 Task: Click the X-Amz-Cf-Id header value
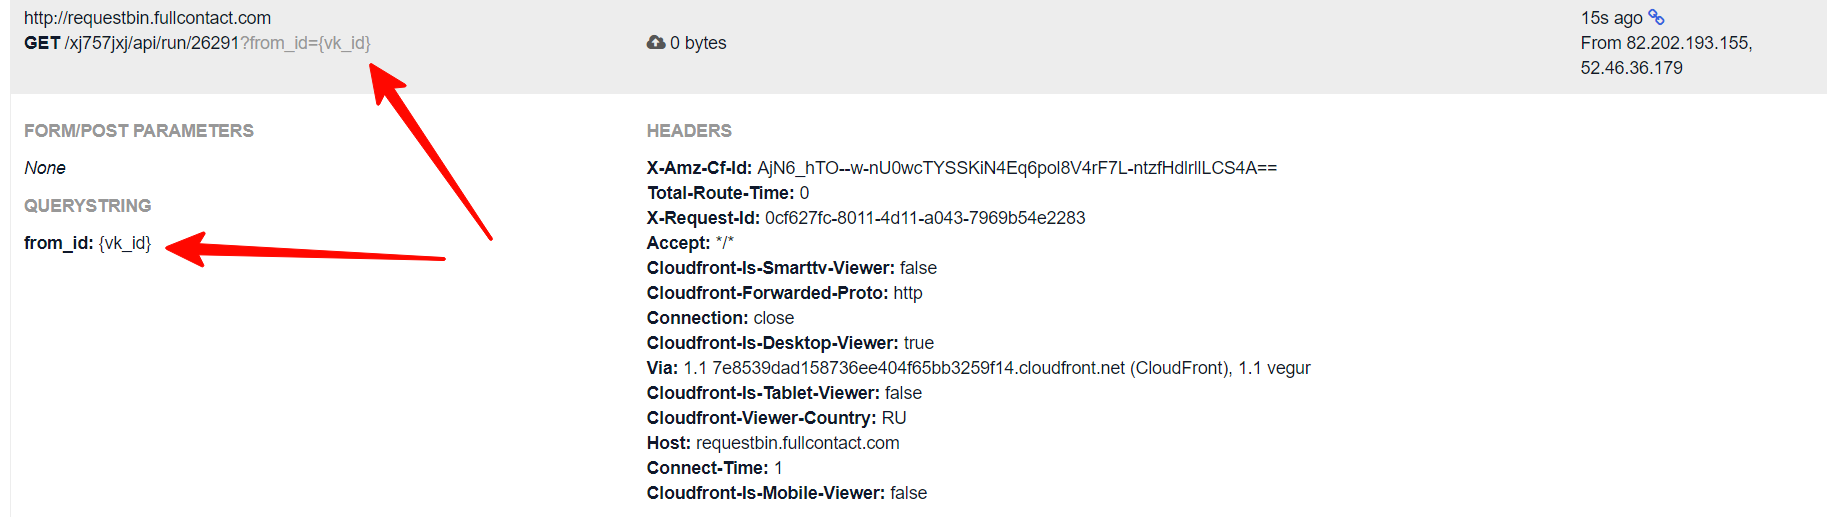click(1016, 168)
